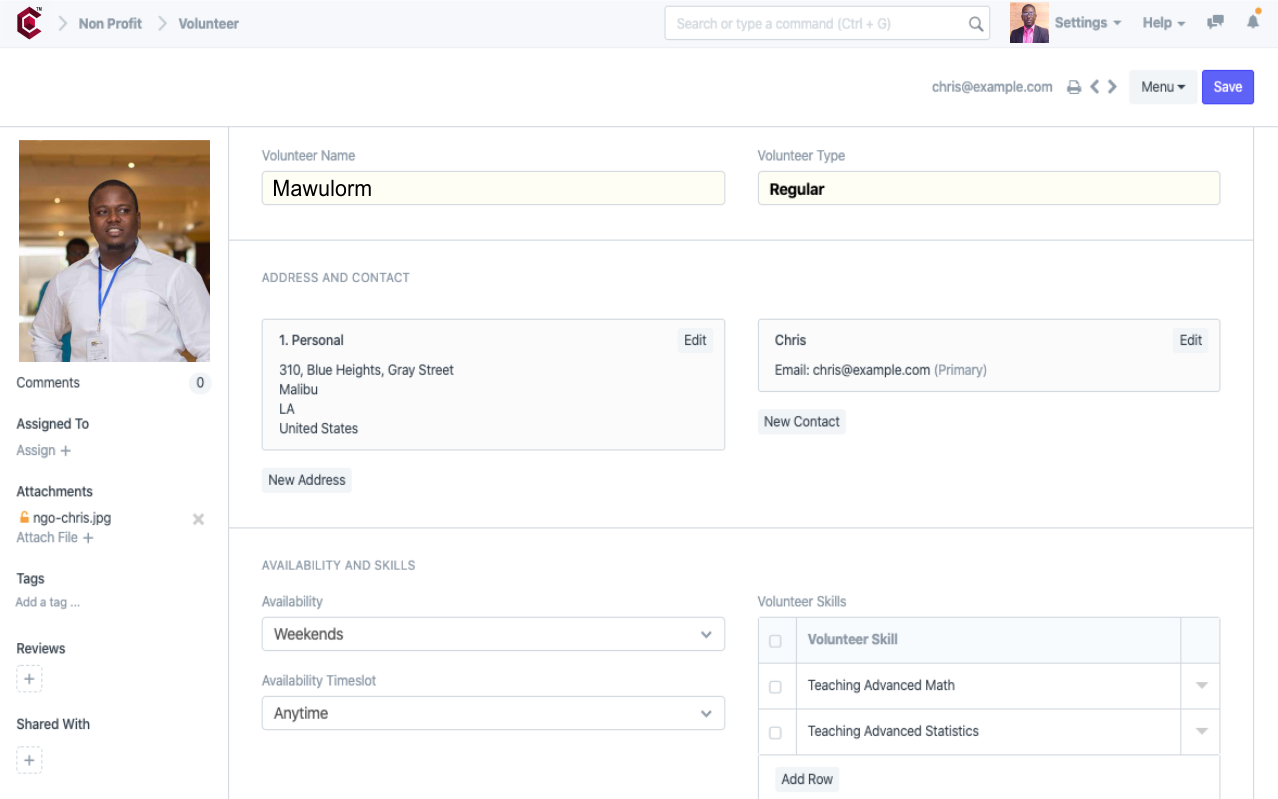
Task: Expand the Teaching Advanced Math row arrow
Action: click(1201, 686)
